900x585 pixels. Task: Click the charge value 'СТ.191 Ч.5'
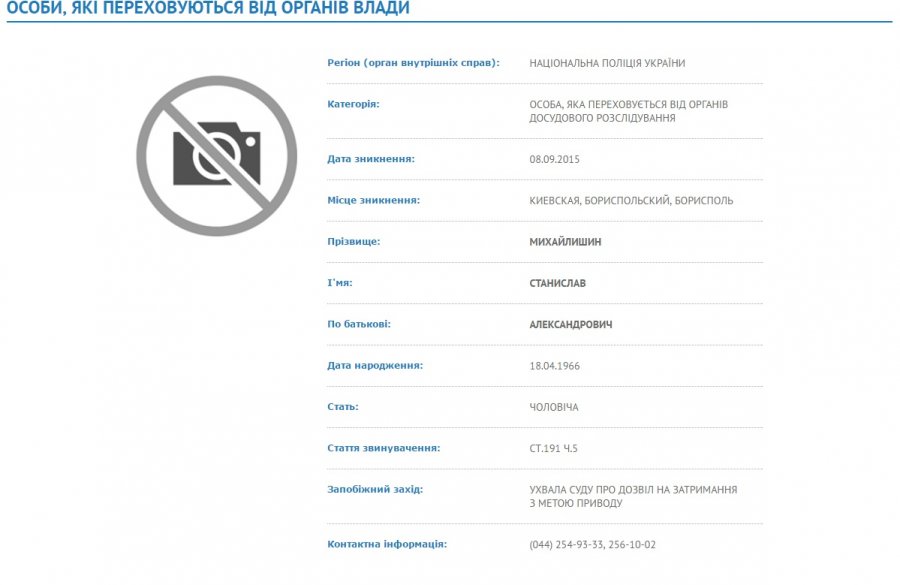coord(553,448)
